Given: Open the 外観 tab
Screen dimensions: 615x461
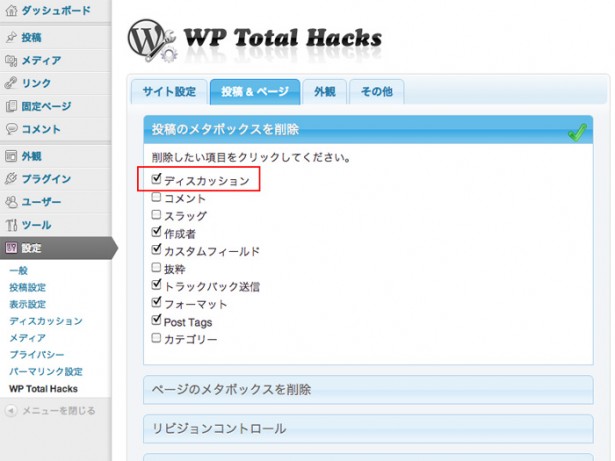Looking at the screenshot, I should coord(324,91).
